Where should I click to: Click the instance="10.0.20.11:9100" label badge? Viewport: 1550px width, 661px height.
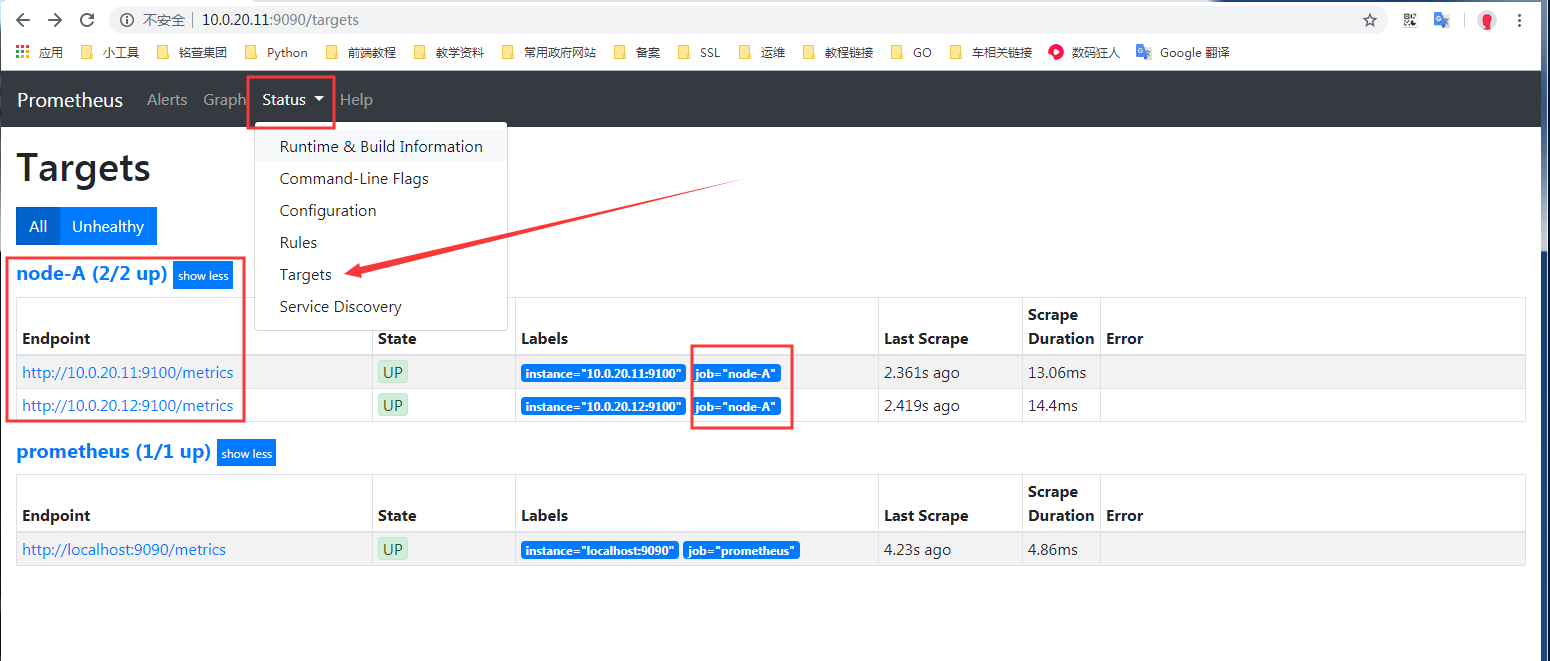[603, 374]
